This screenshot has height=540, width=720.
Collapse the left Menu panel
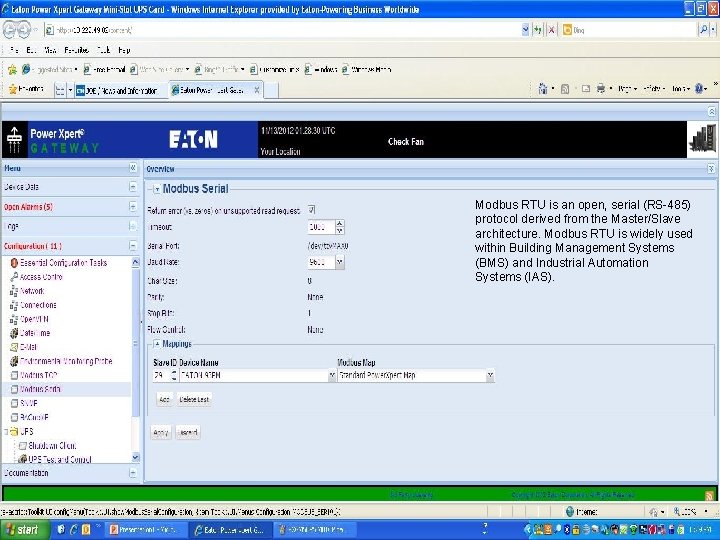coord(133,168)
